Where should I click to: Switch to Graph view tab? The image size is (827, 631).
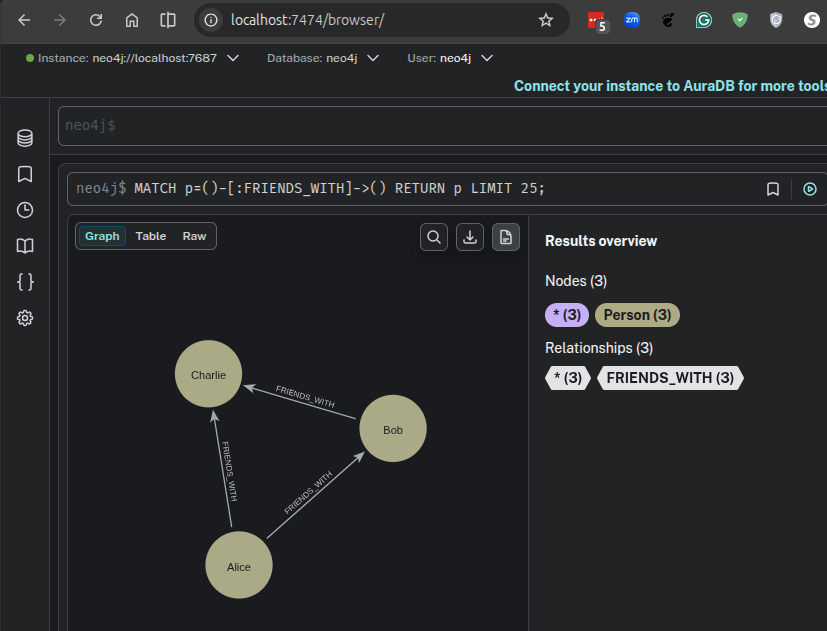point(102,236)
